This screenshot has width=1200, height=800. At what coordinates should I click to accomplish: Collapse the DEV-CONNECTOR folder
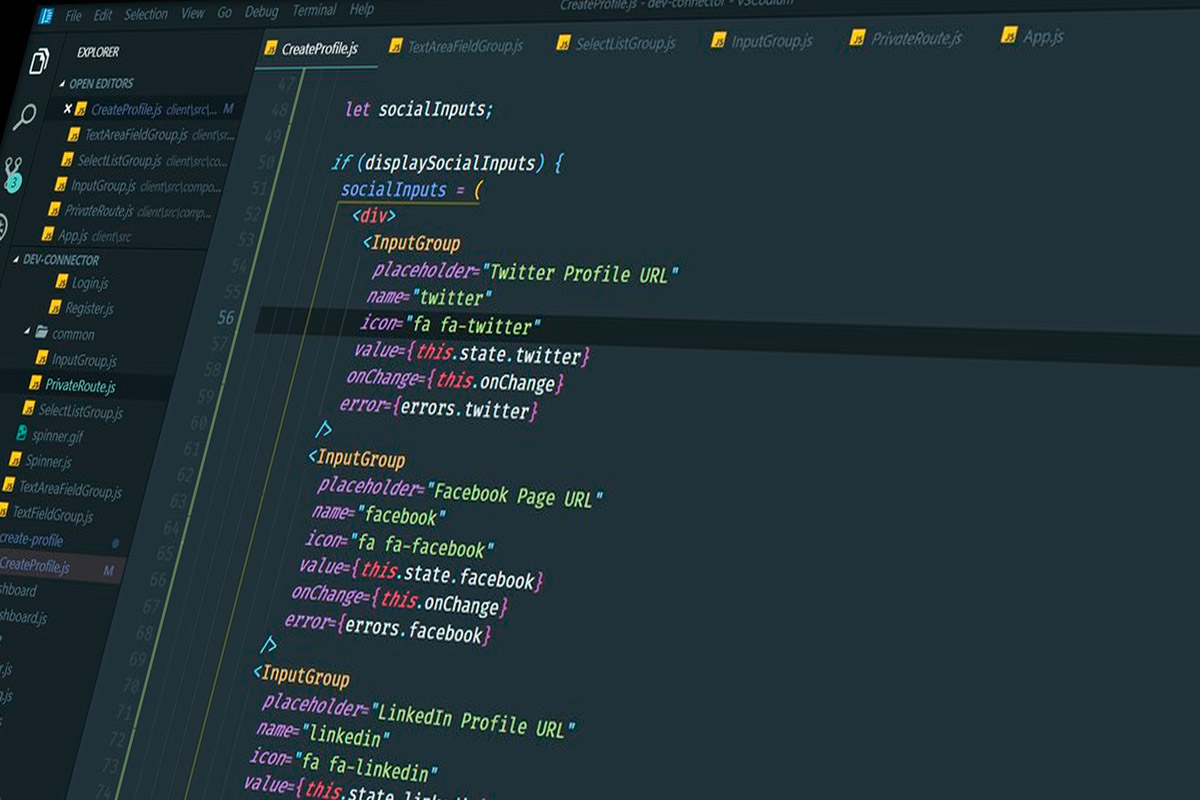click(18, 259)
